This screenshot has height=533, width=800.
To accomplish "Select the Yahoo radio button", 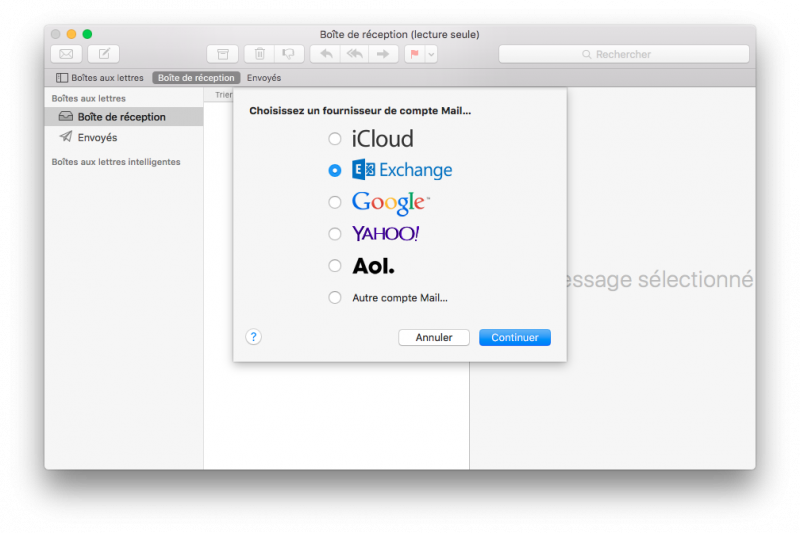I will (x=335, y=234).
